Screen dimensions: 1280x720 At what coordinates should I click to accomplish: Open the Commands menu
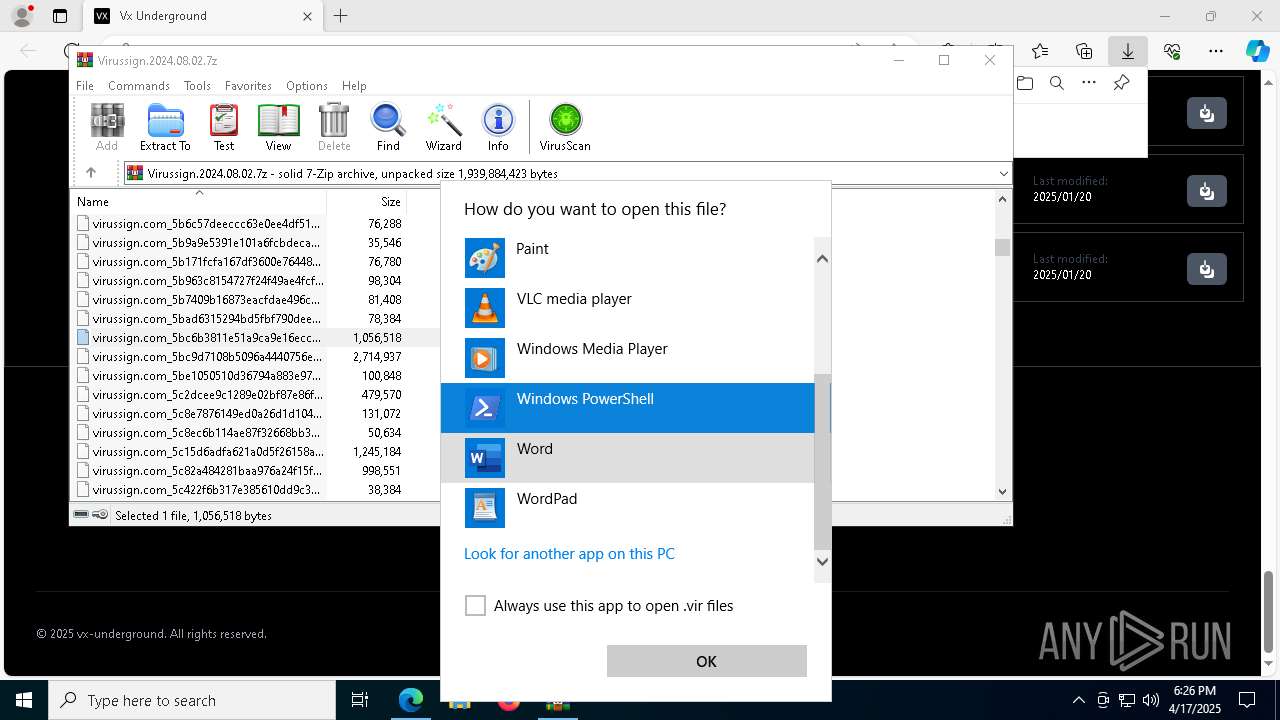point(139,86)
